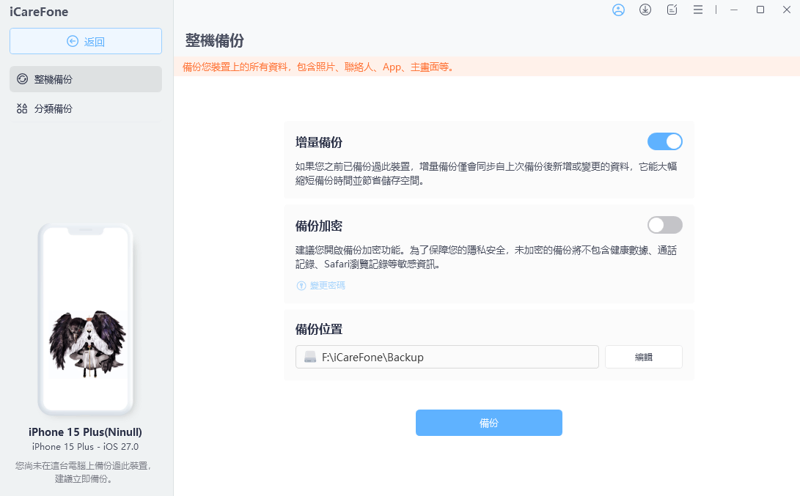800x496 pixels.
Task: Click the 變更密碼 link
Action: pyautogui.click(x=328, y=286)
